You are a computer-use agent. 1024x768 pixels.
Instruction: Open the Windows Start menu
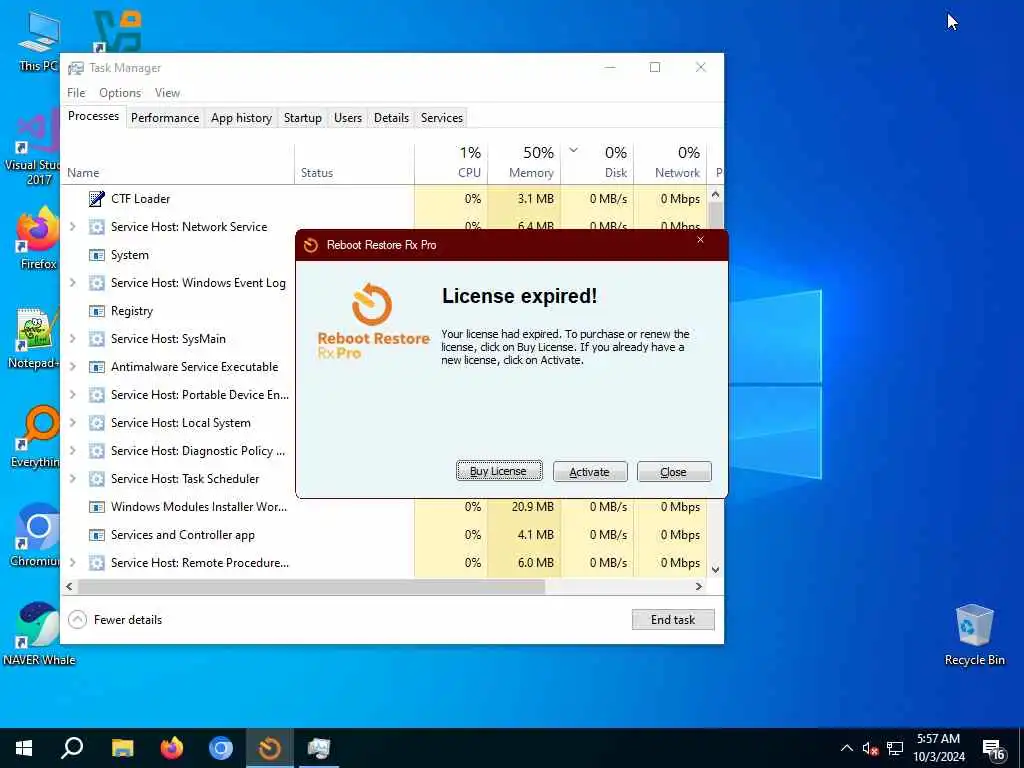24,748
